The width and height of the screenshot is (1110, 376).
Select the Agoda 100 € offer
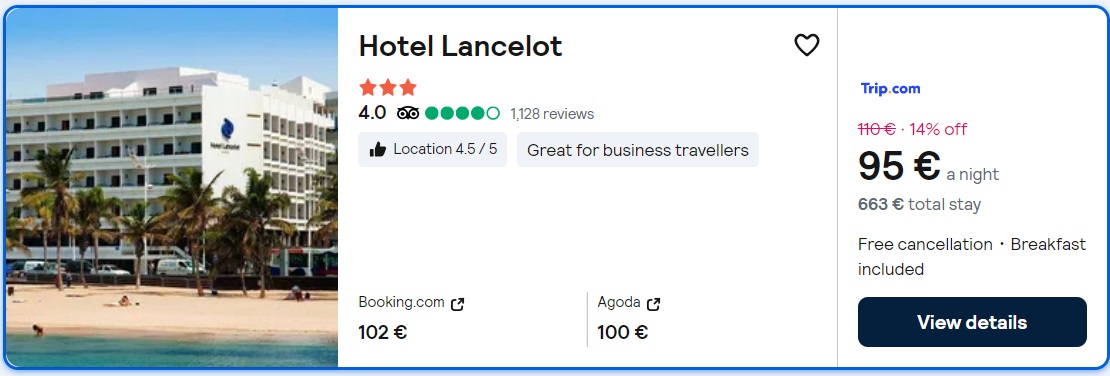[x=629, y=318]
